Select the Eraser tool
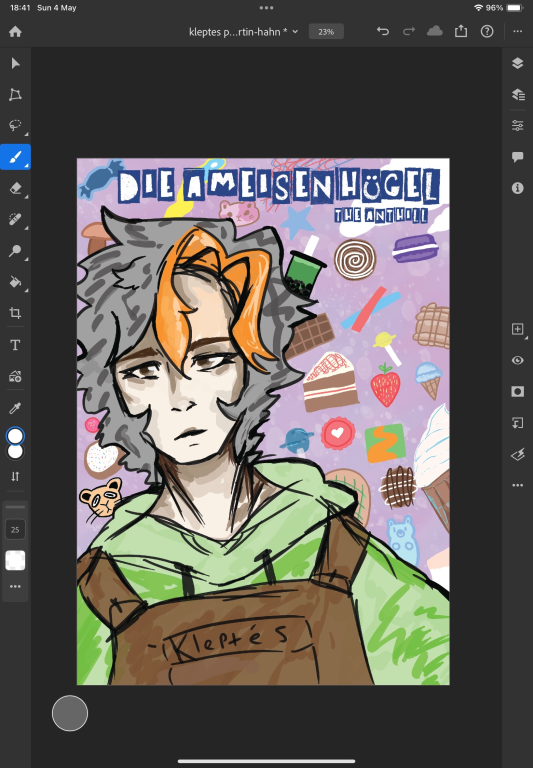Viewport: 533px width, 768px height. 15,188
